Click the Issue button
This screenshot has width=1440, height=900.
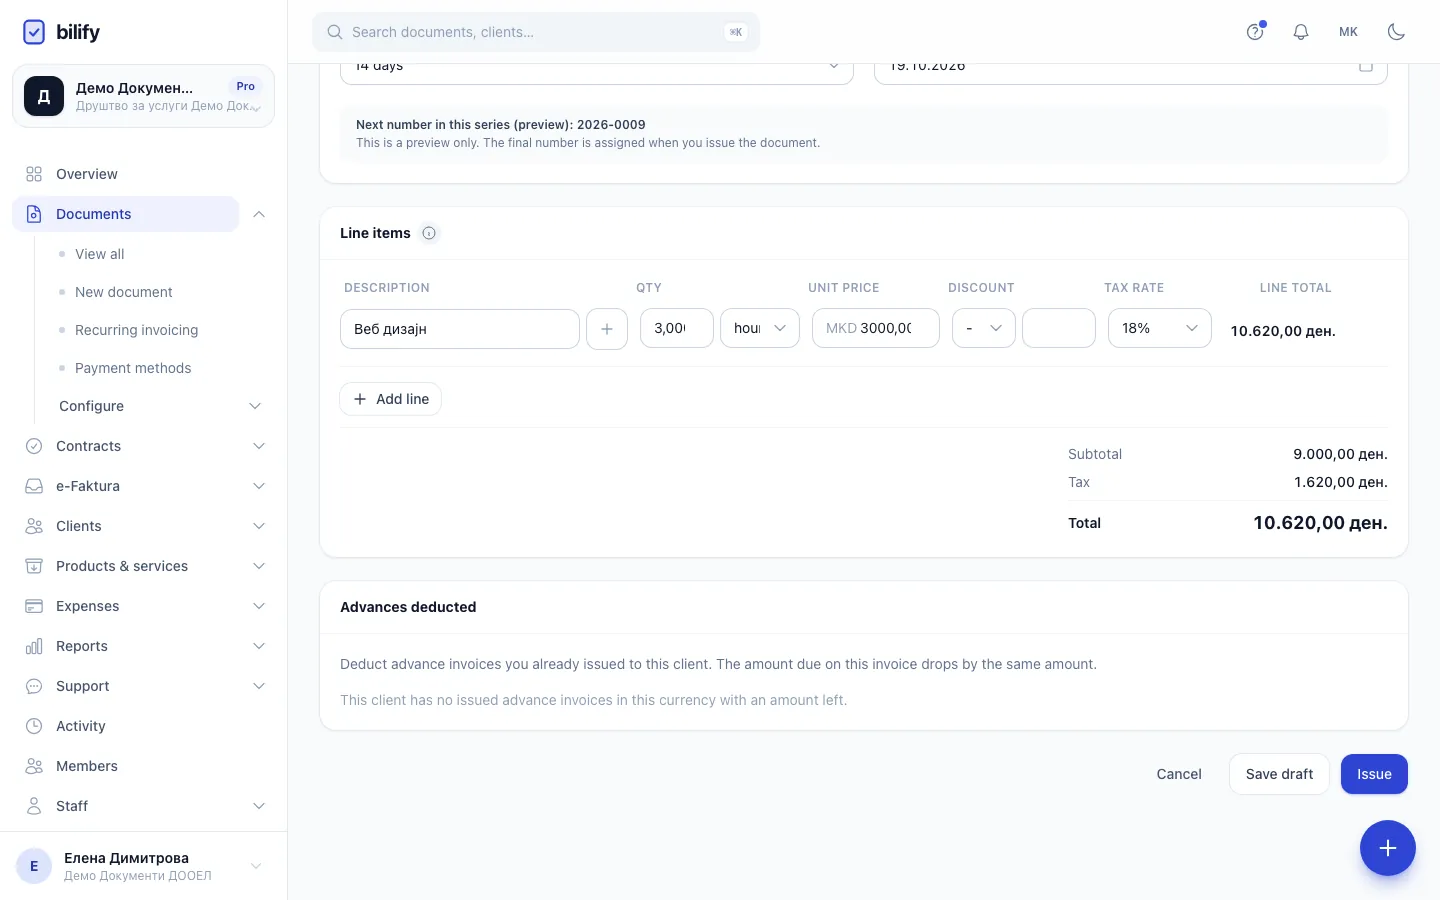[x=1374, y=774]
